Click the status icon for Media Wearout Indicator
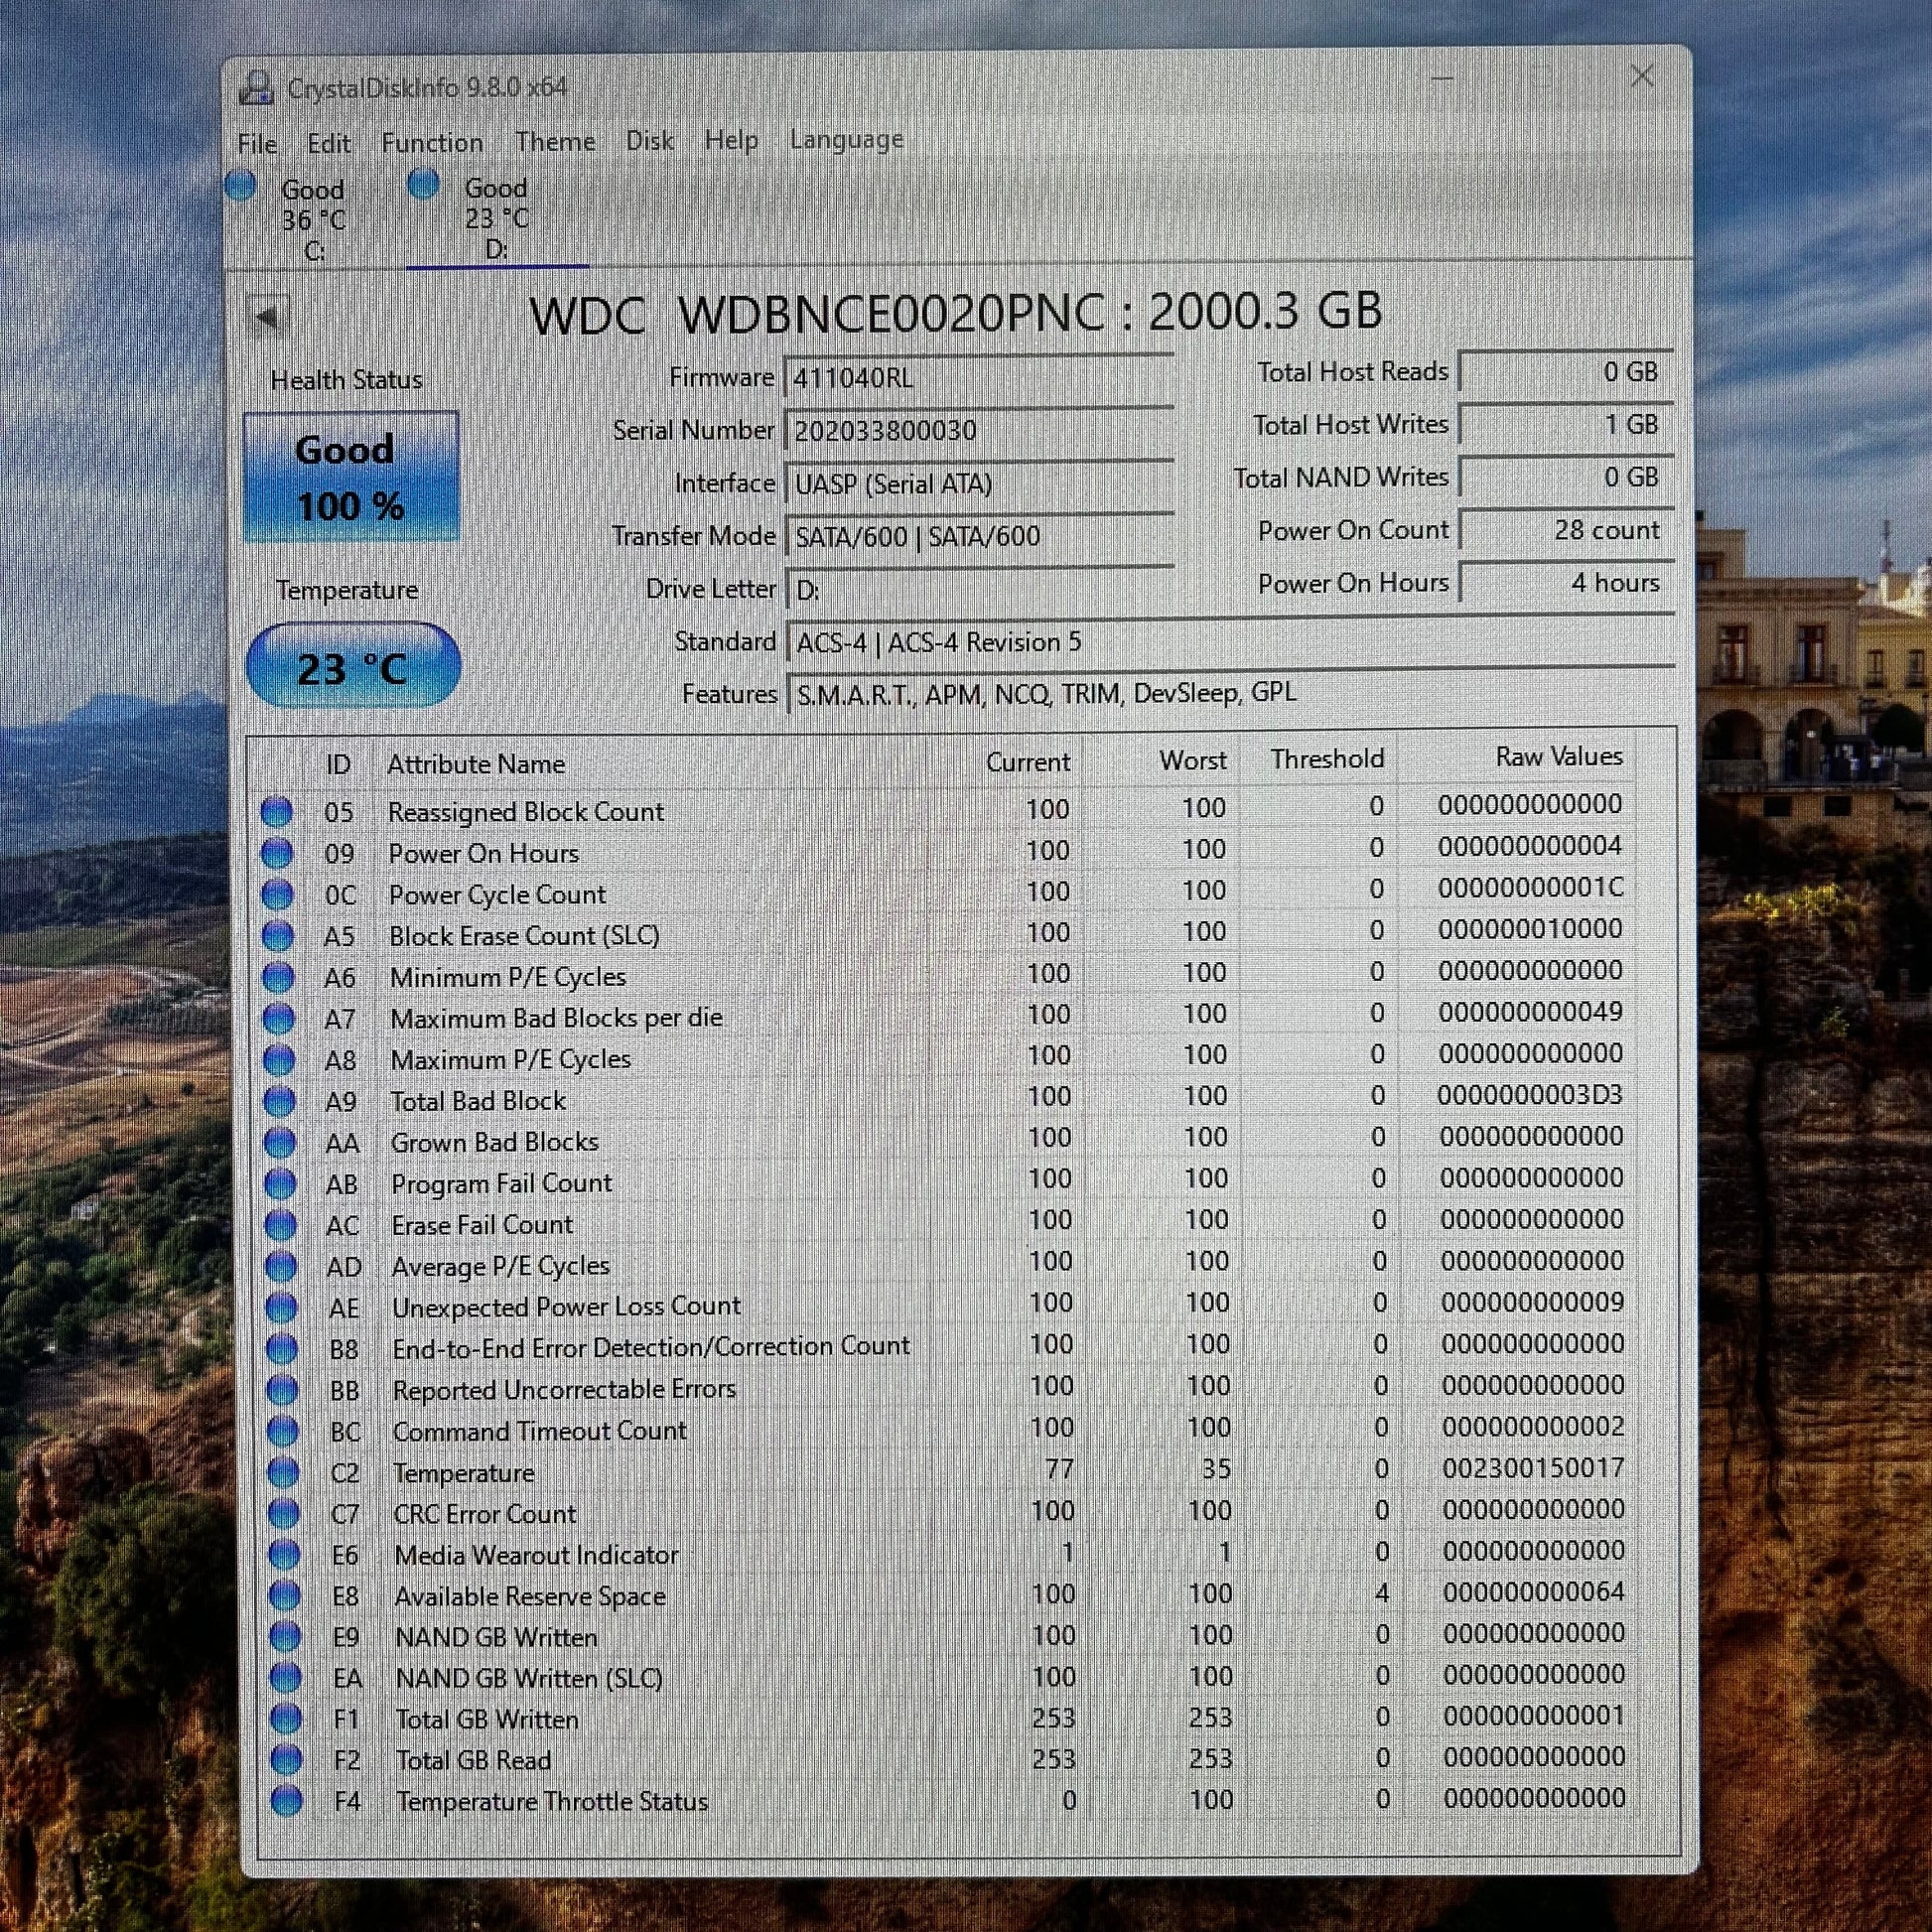The width and height of the screenshot is (1932, 1932). click(x=285, y=1555)
